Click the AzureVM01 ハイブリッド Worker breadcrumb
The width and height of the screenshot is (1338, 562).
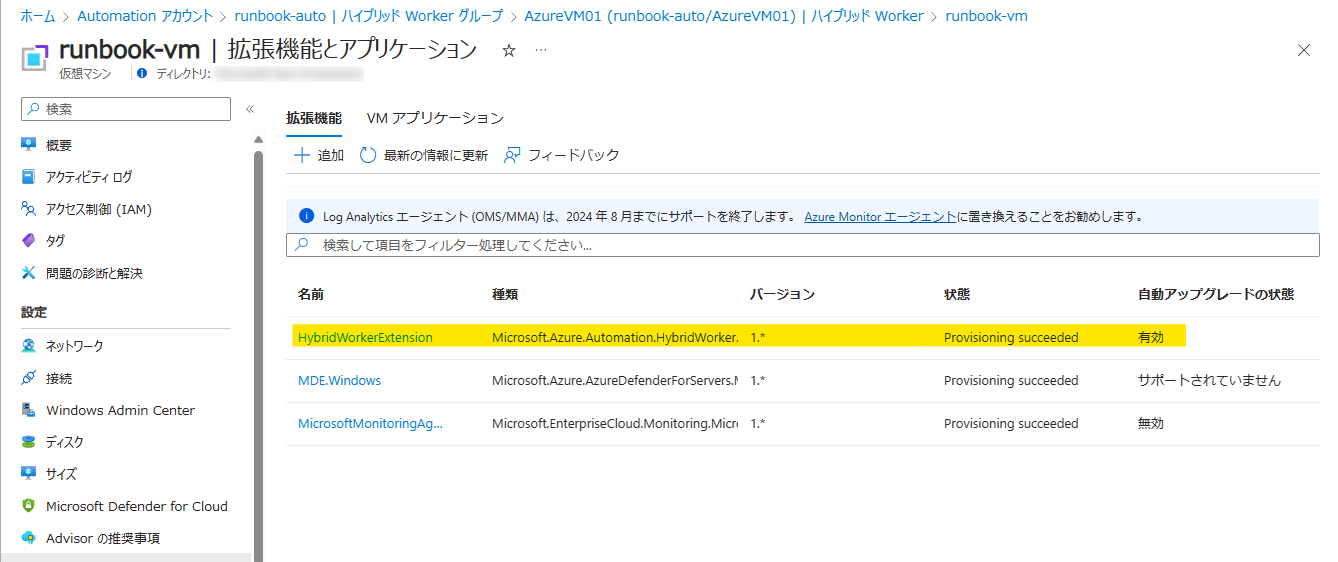coord(724,16)
